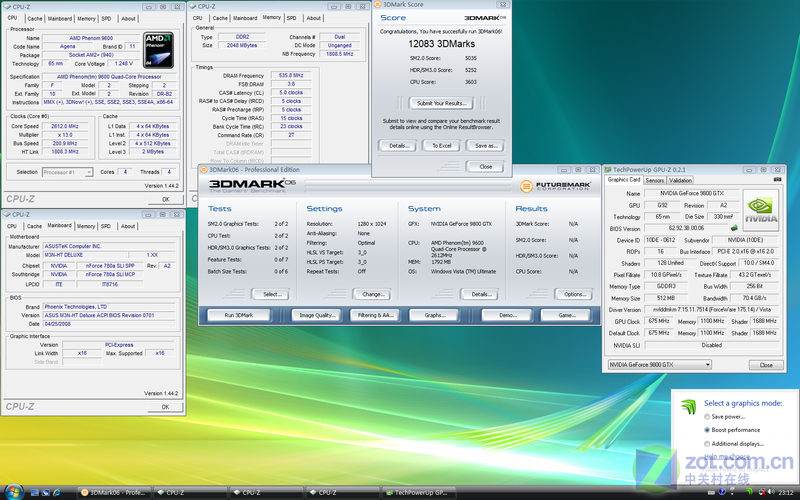Click the NVIDIA icon in graphics mode popup
Viewport: 800px width, 500px height.
point(688,407)
